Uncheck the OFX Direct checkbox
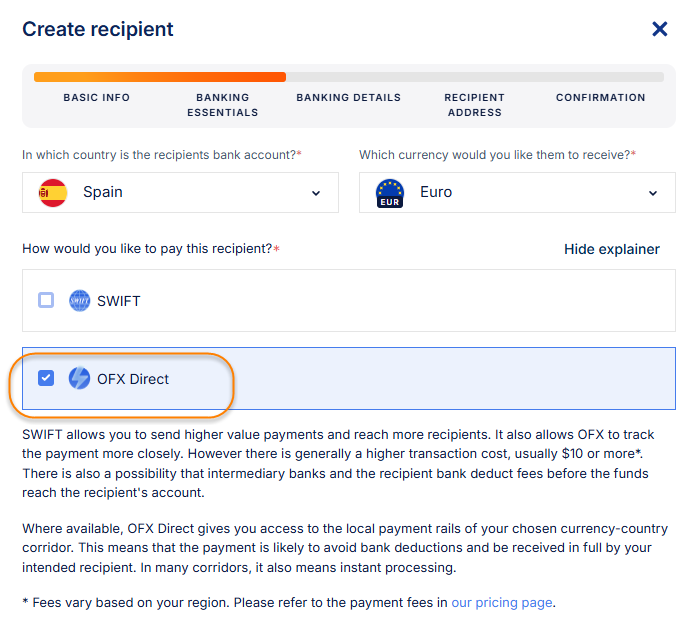Image resolution: width=684 pixels, height=618 pixels. pos(46,378)
